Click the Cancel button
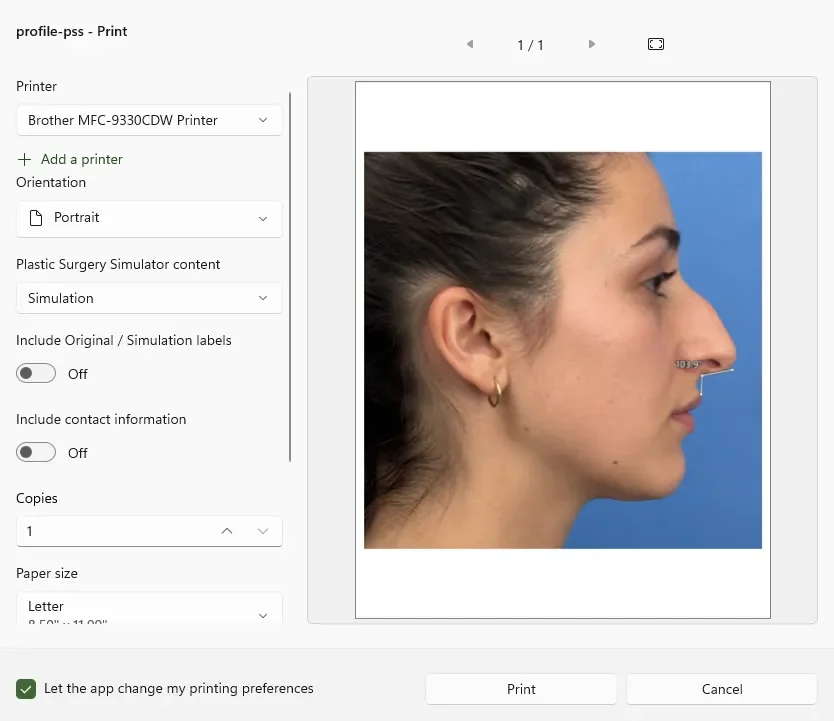The height and width of the screenshot is (721, 834). [x=722, y=689]
